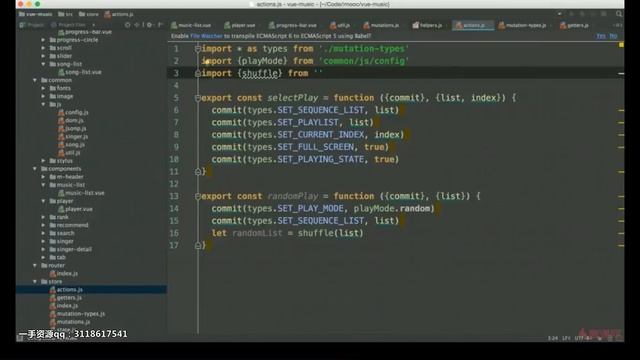Toggle the fold marker on line 3
This screenshot has width=640, height=360.
click(x=198, y=73)
